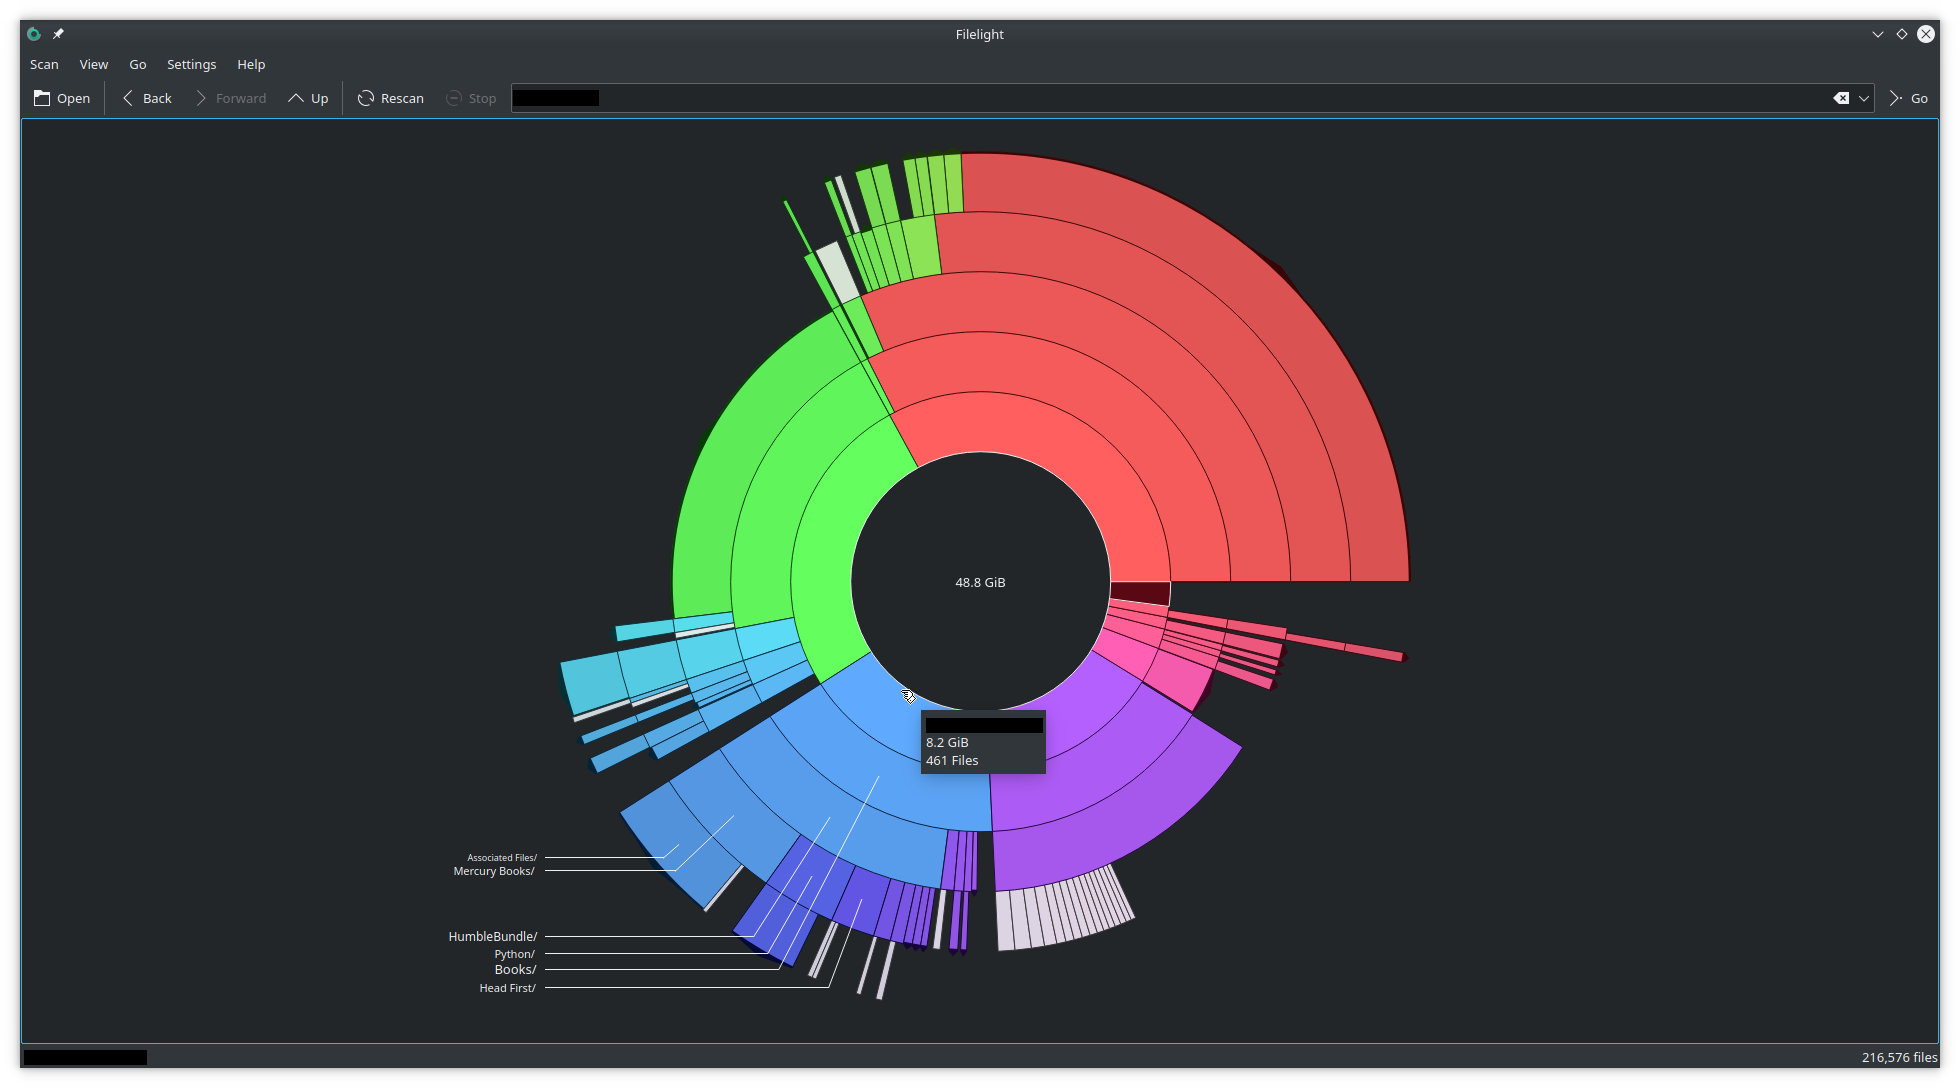Click the center circle showing 48.8 GiB
Viewport: 1960px width, 1088px height.
980,581
